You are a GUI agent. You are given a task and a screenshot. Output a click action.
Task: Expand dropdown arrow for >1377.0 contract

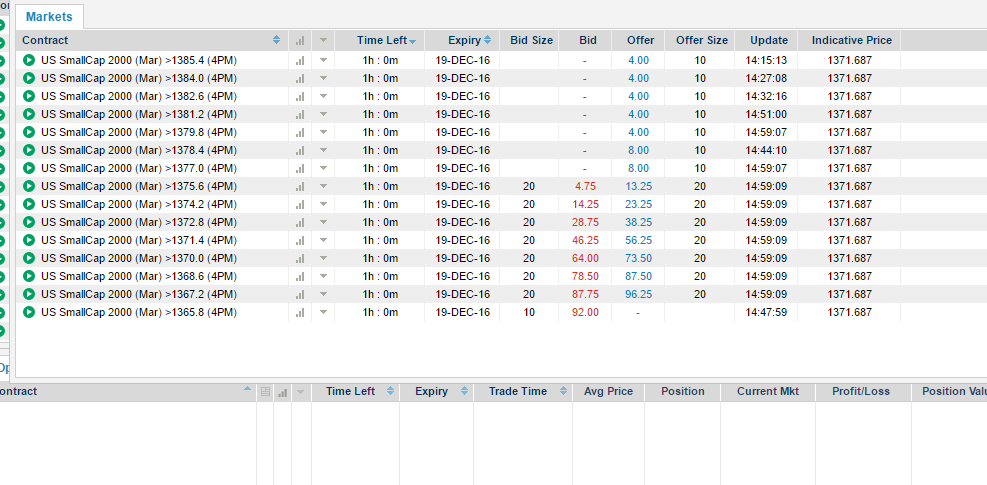click(x=323, y=168)
